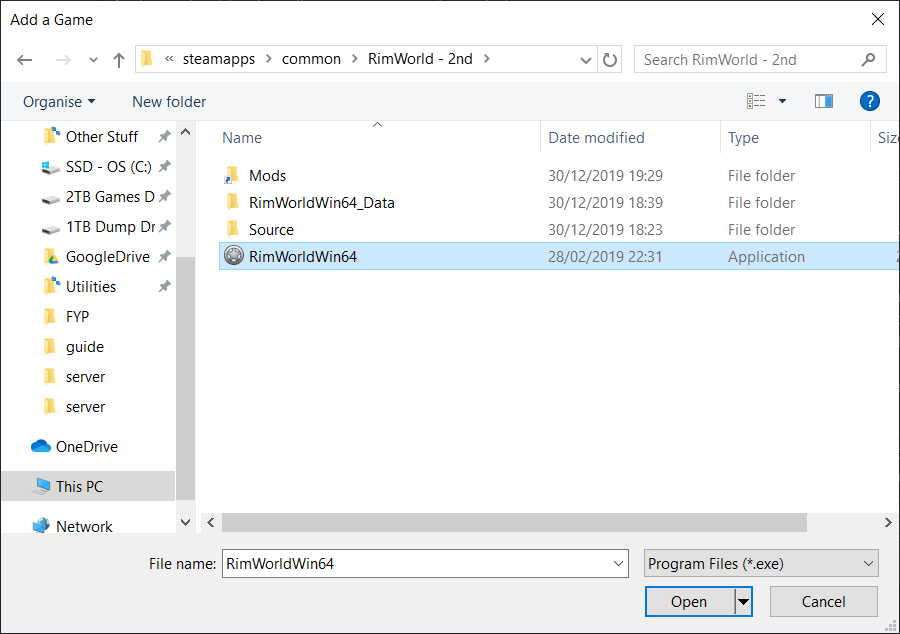Open the Program Files (*.exe) filter dropdown
Image resolution: width=900 pixels, height=634 pixels.
(x=761, y=564)
